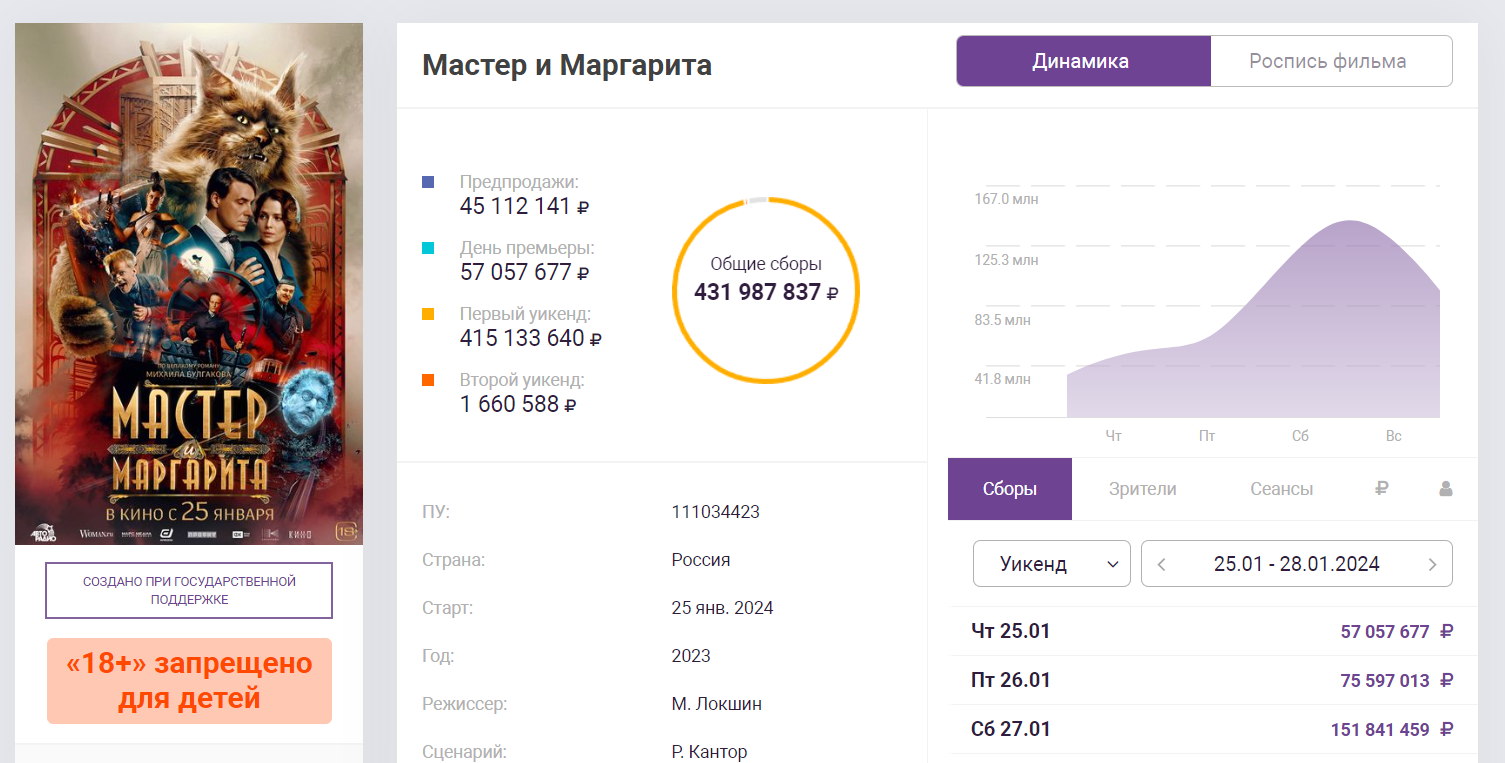The width and height of the screenshot is (1505, 763).
Task: Click the Чт 25.01 row
Action: 1213,631
